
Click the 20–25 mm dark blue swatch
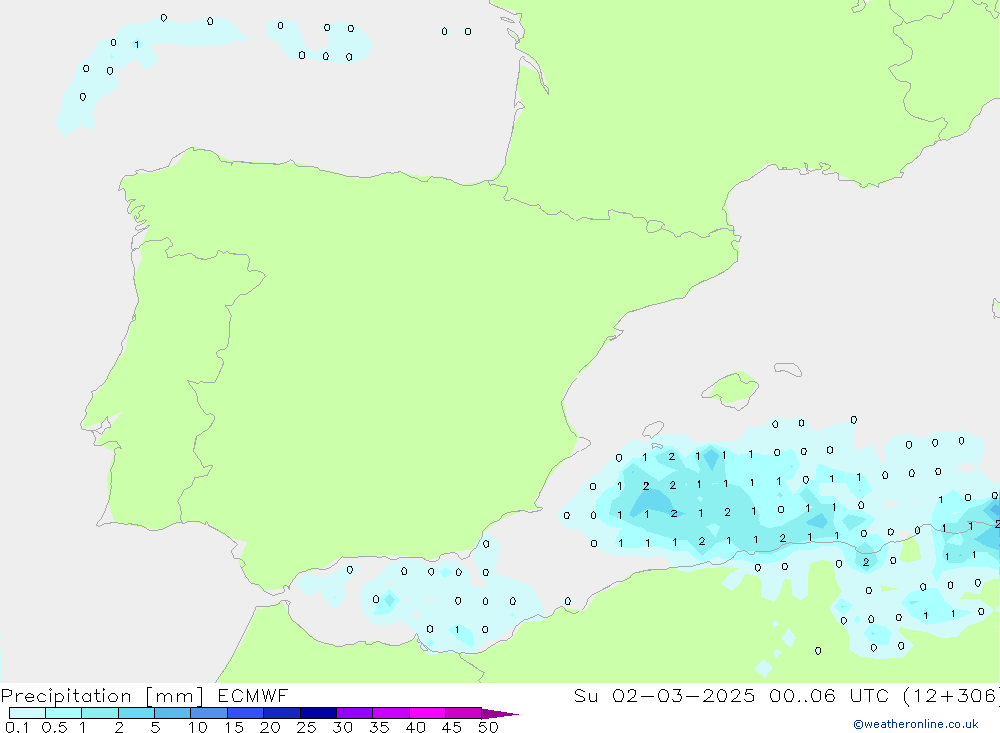tap(282, 713)
